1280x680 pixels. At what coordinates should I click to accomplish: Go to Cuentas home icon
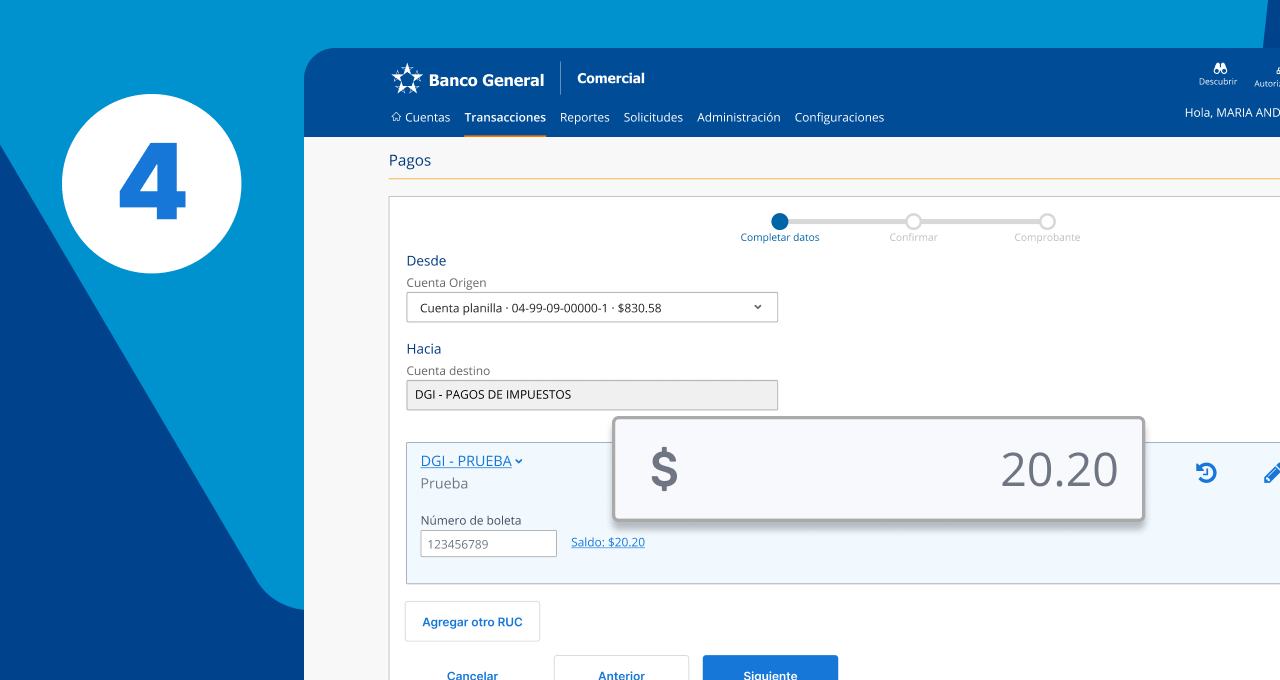click(396, 117)
